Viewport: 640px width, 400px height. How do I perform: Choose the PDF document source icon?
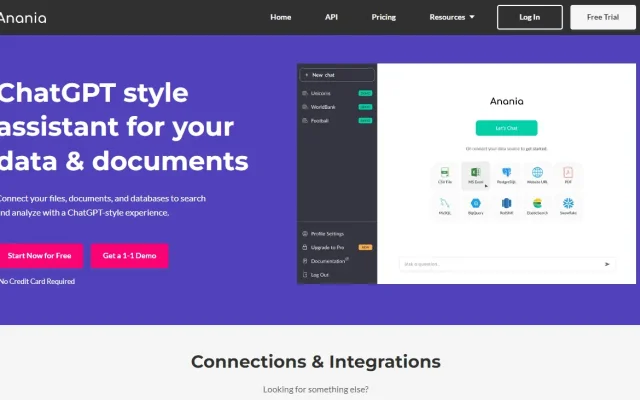point(568,172)
